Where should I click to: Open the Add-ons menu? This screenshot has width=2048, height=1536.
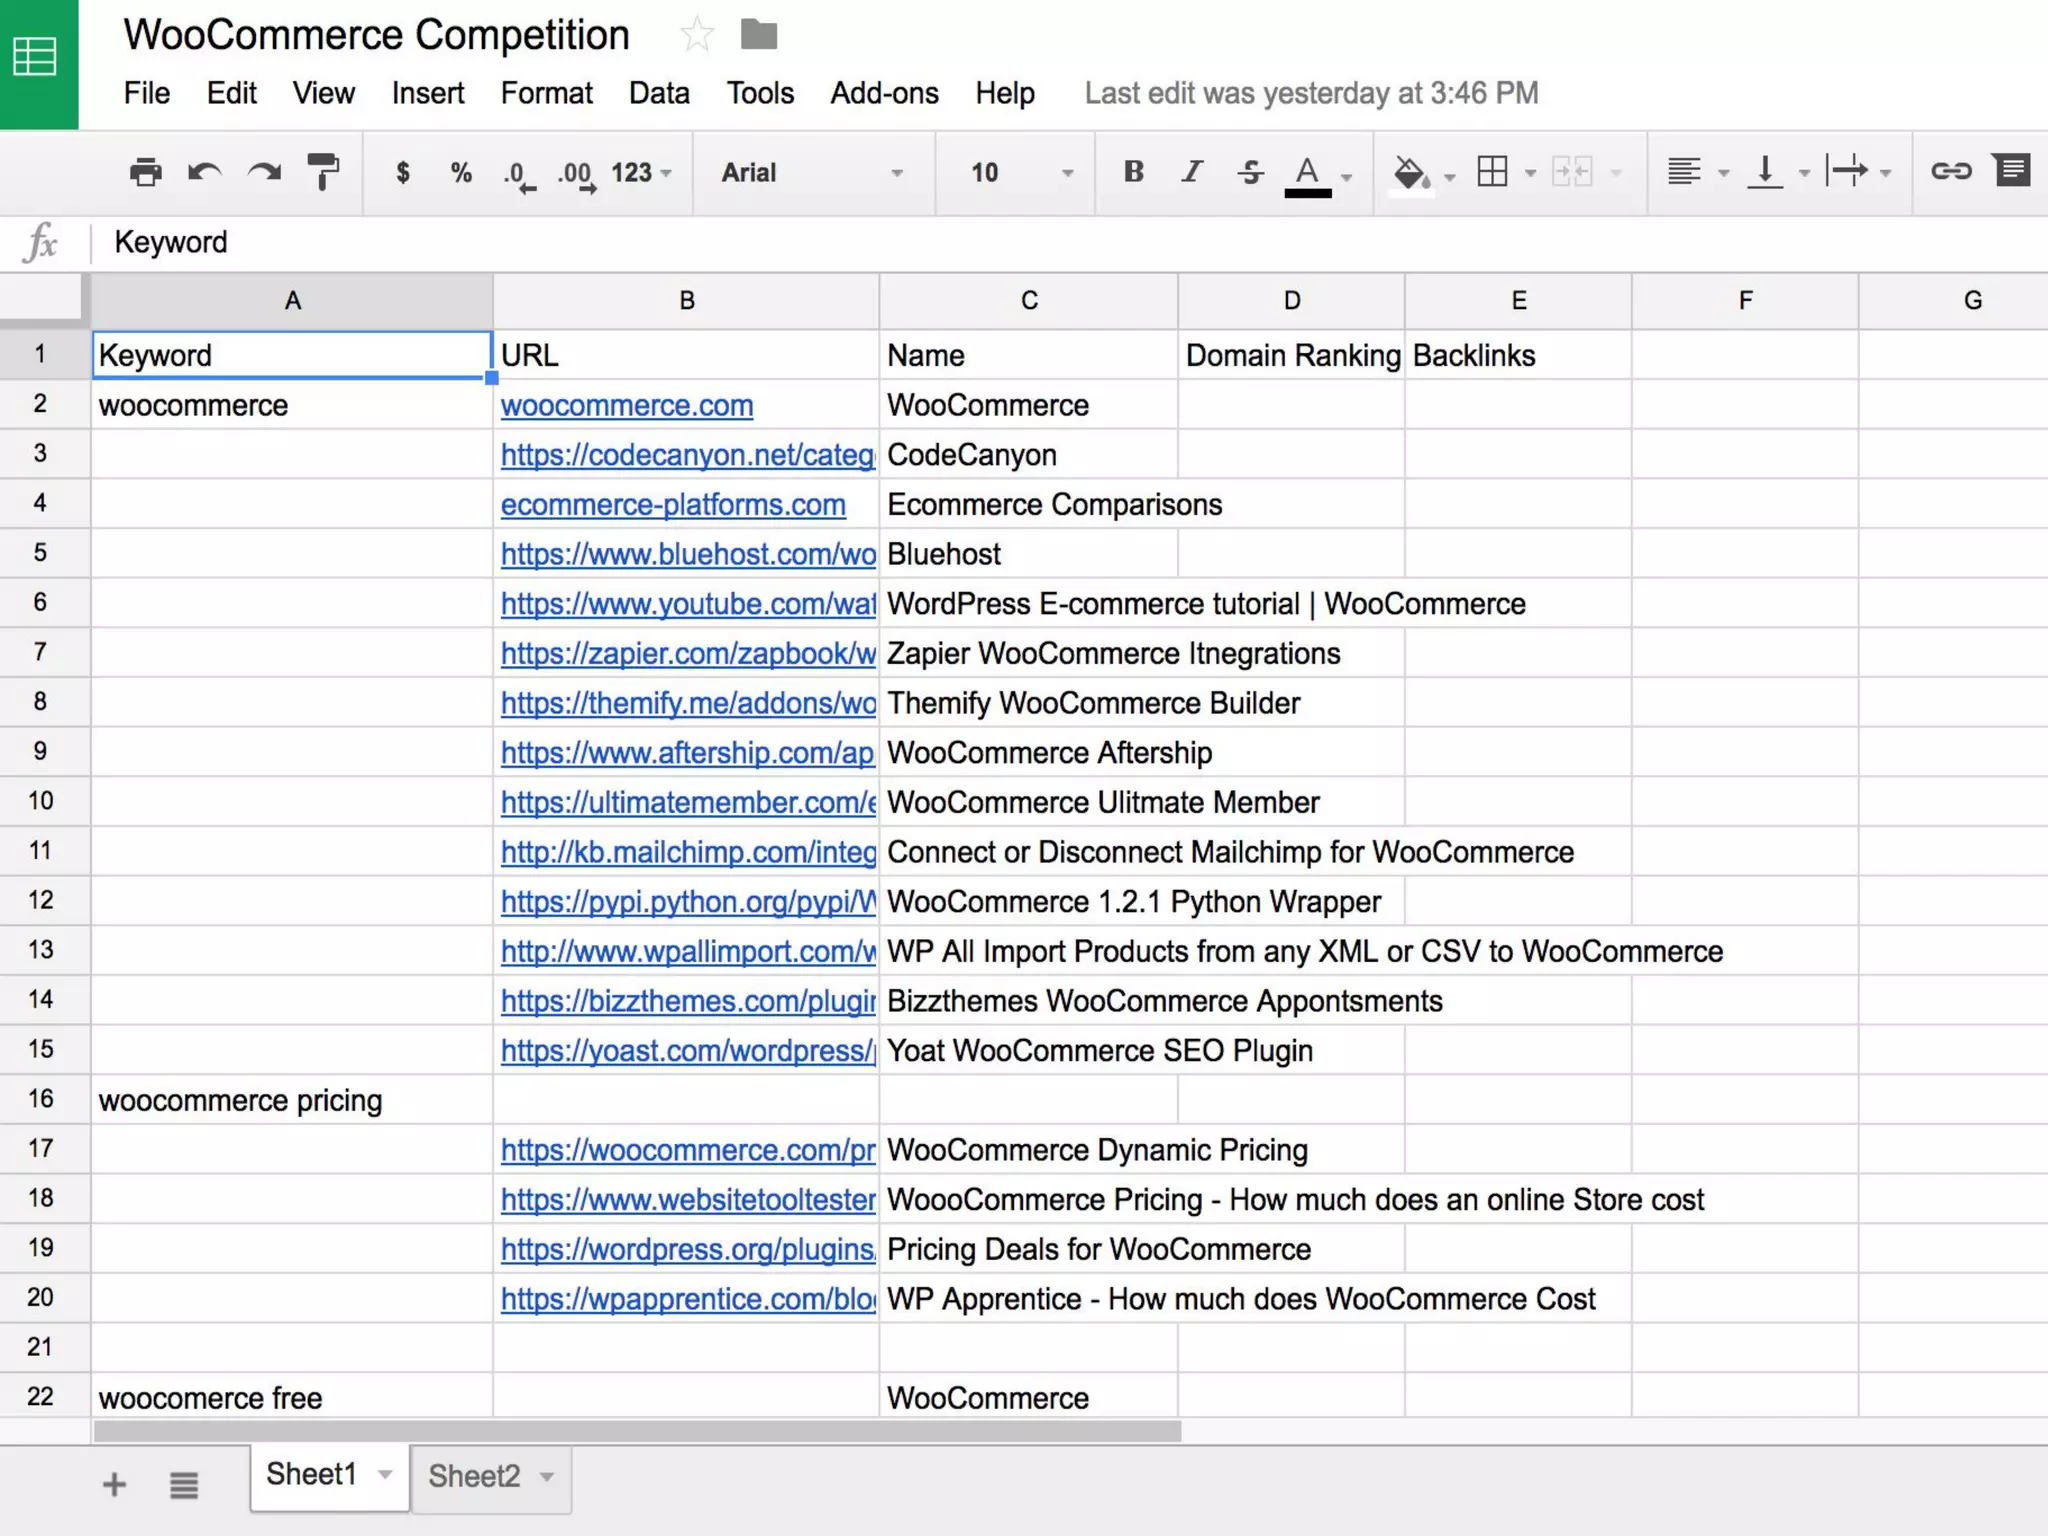pyautogui.click(x=884, y=93)
